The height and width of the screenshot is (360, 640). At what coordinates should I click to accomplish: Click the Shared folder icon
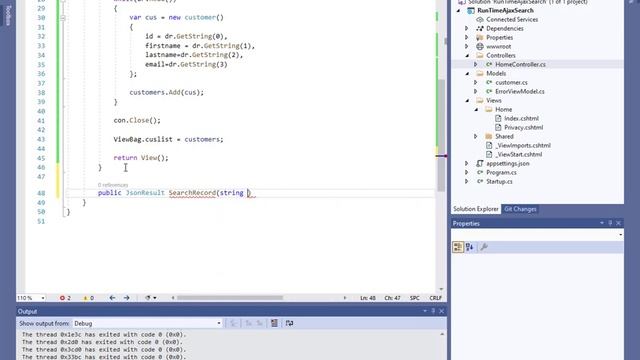pyautogui.click(x=489, y=136)
